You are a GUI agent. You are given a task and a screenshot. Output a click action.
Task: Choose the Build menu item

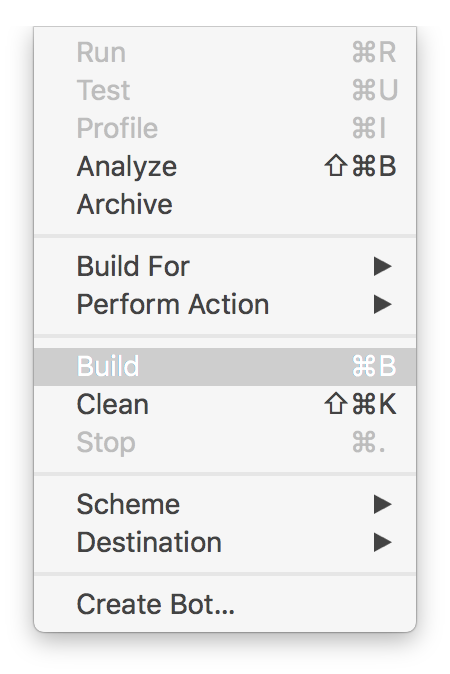pos(225,366)
